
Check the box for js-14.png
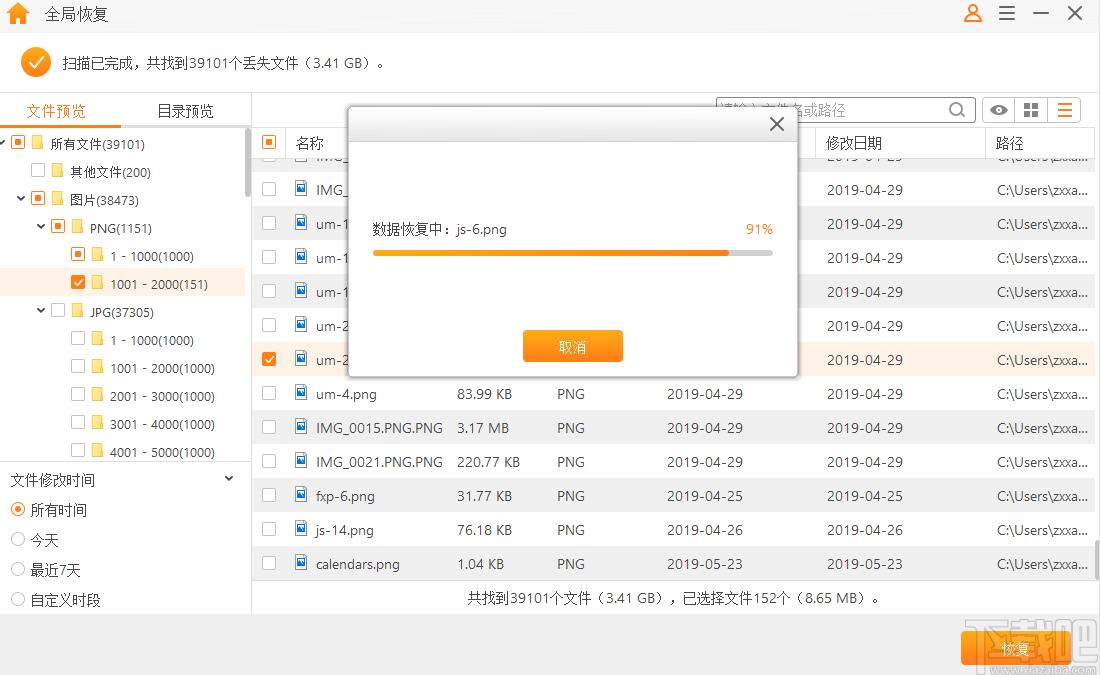269,530
